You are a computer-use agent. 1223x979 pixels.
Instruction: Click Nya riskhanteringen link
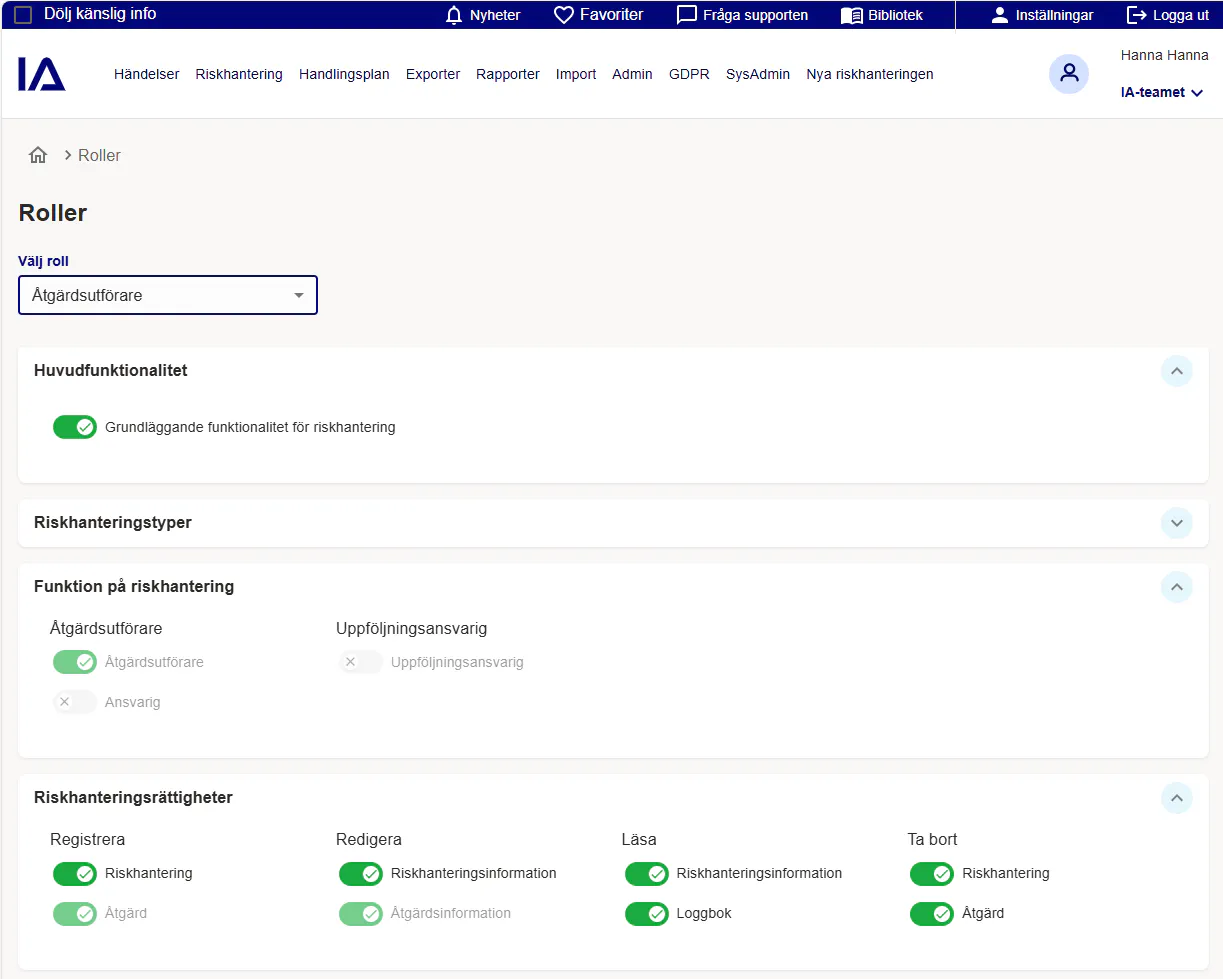point(869,74)
